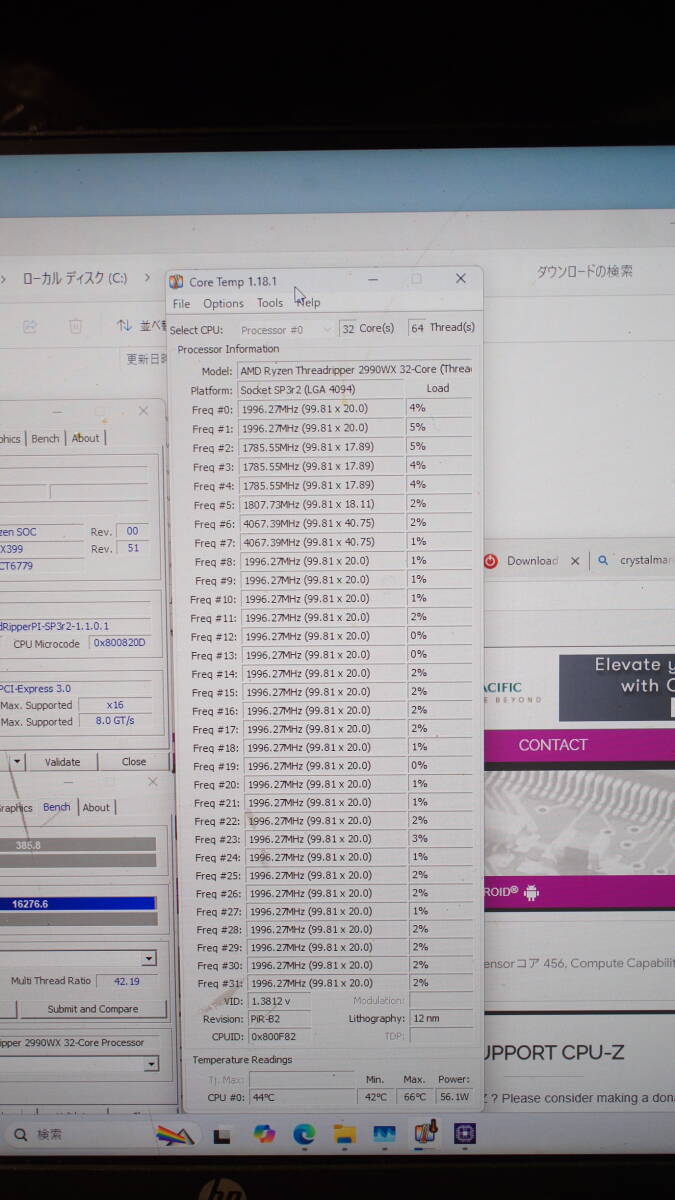Click the trash delete icon in Explorer toolbar
Screen dimensions: 675x1200
tap(75, 326)
